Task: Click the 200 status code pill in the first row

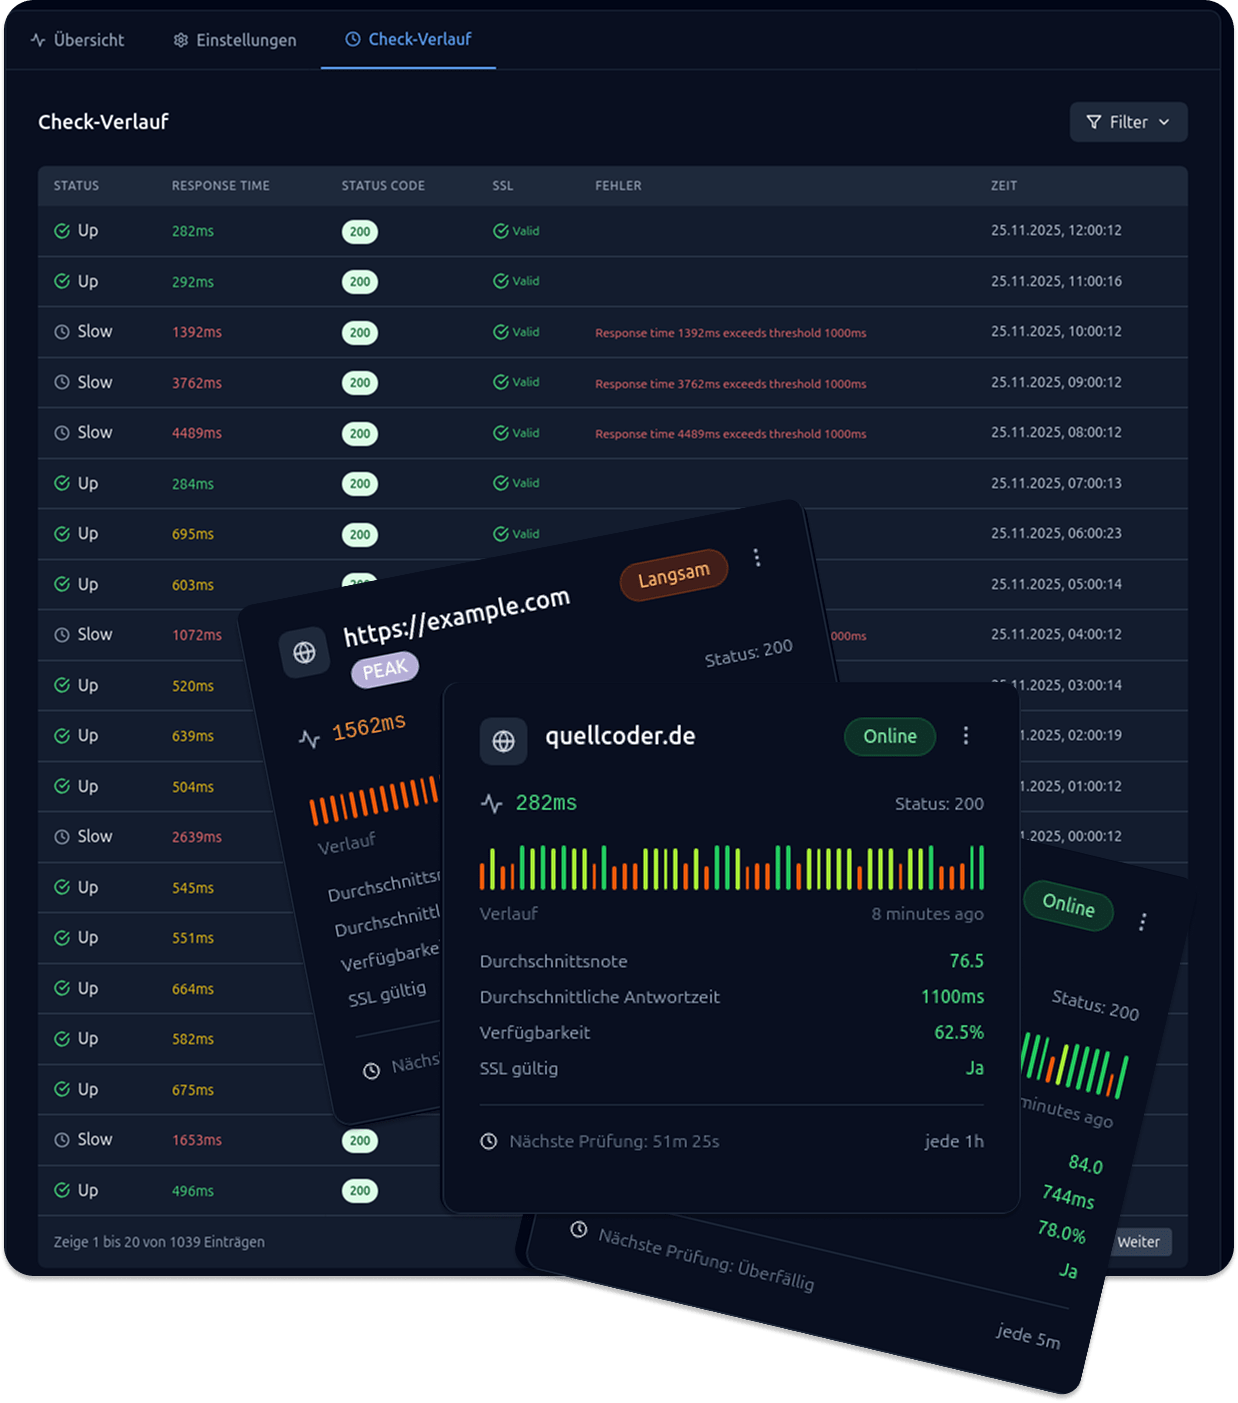Action: (359, 231)
